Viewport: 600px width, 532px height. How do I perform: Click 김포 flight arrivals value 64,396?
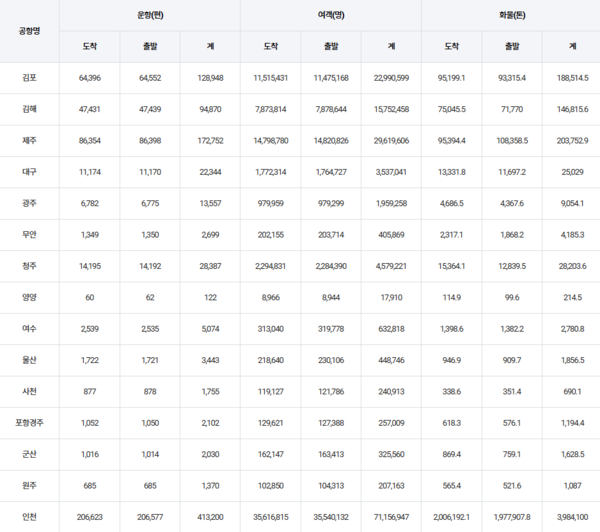90,78
